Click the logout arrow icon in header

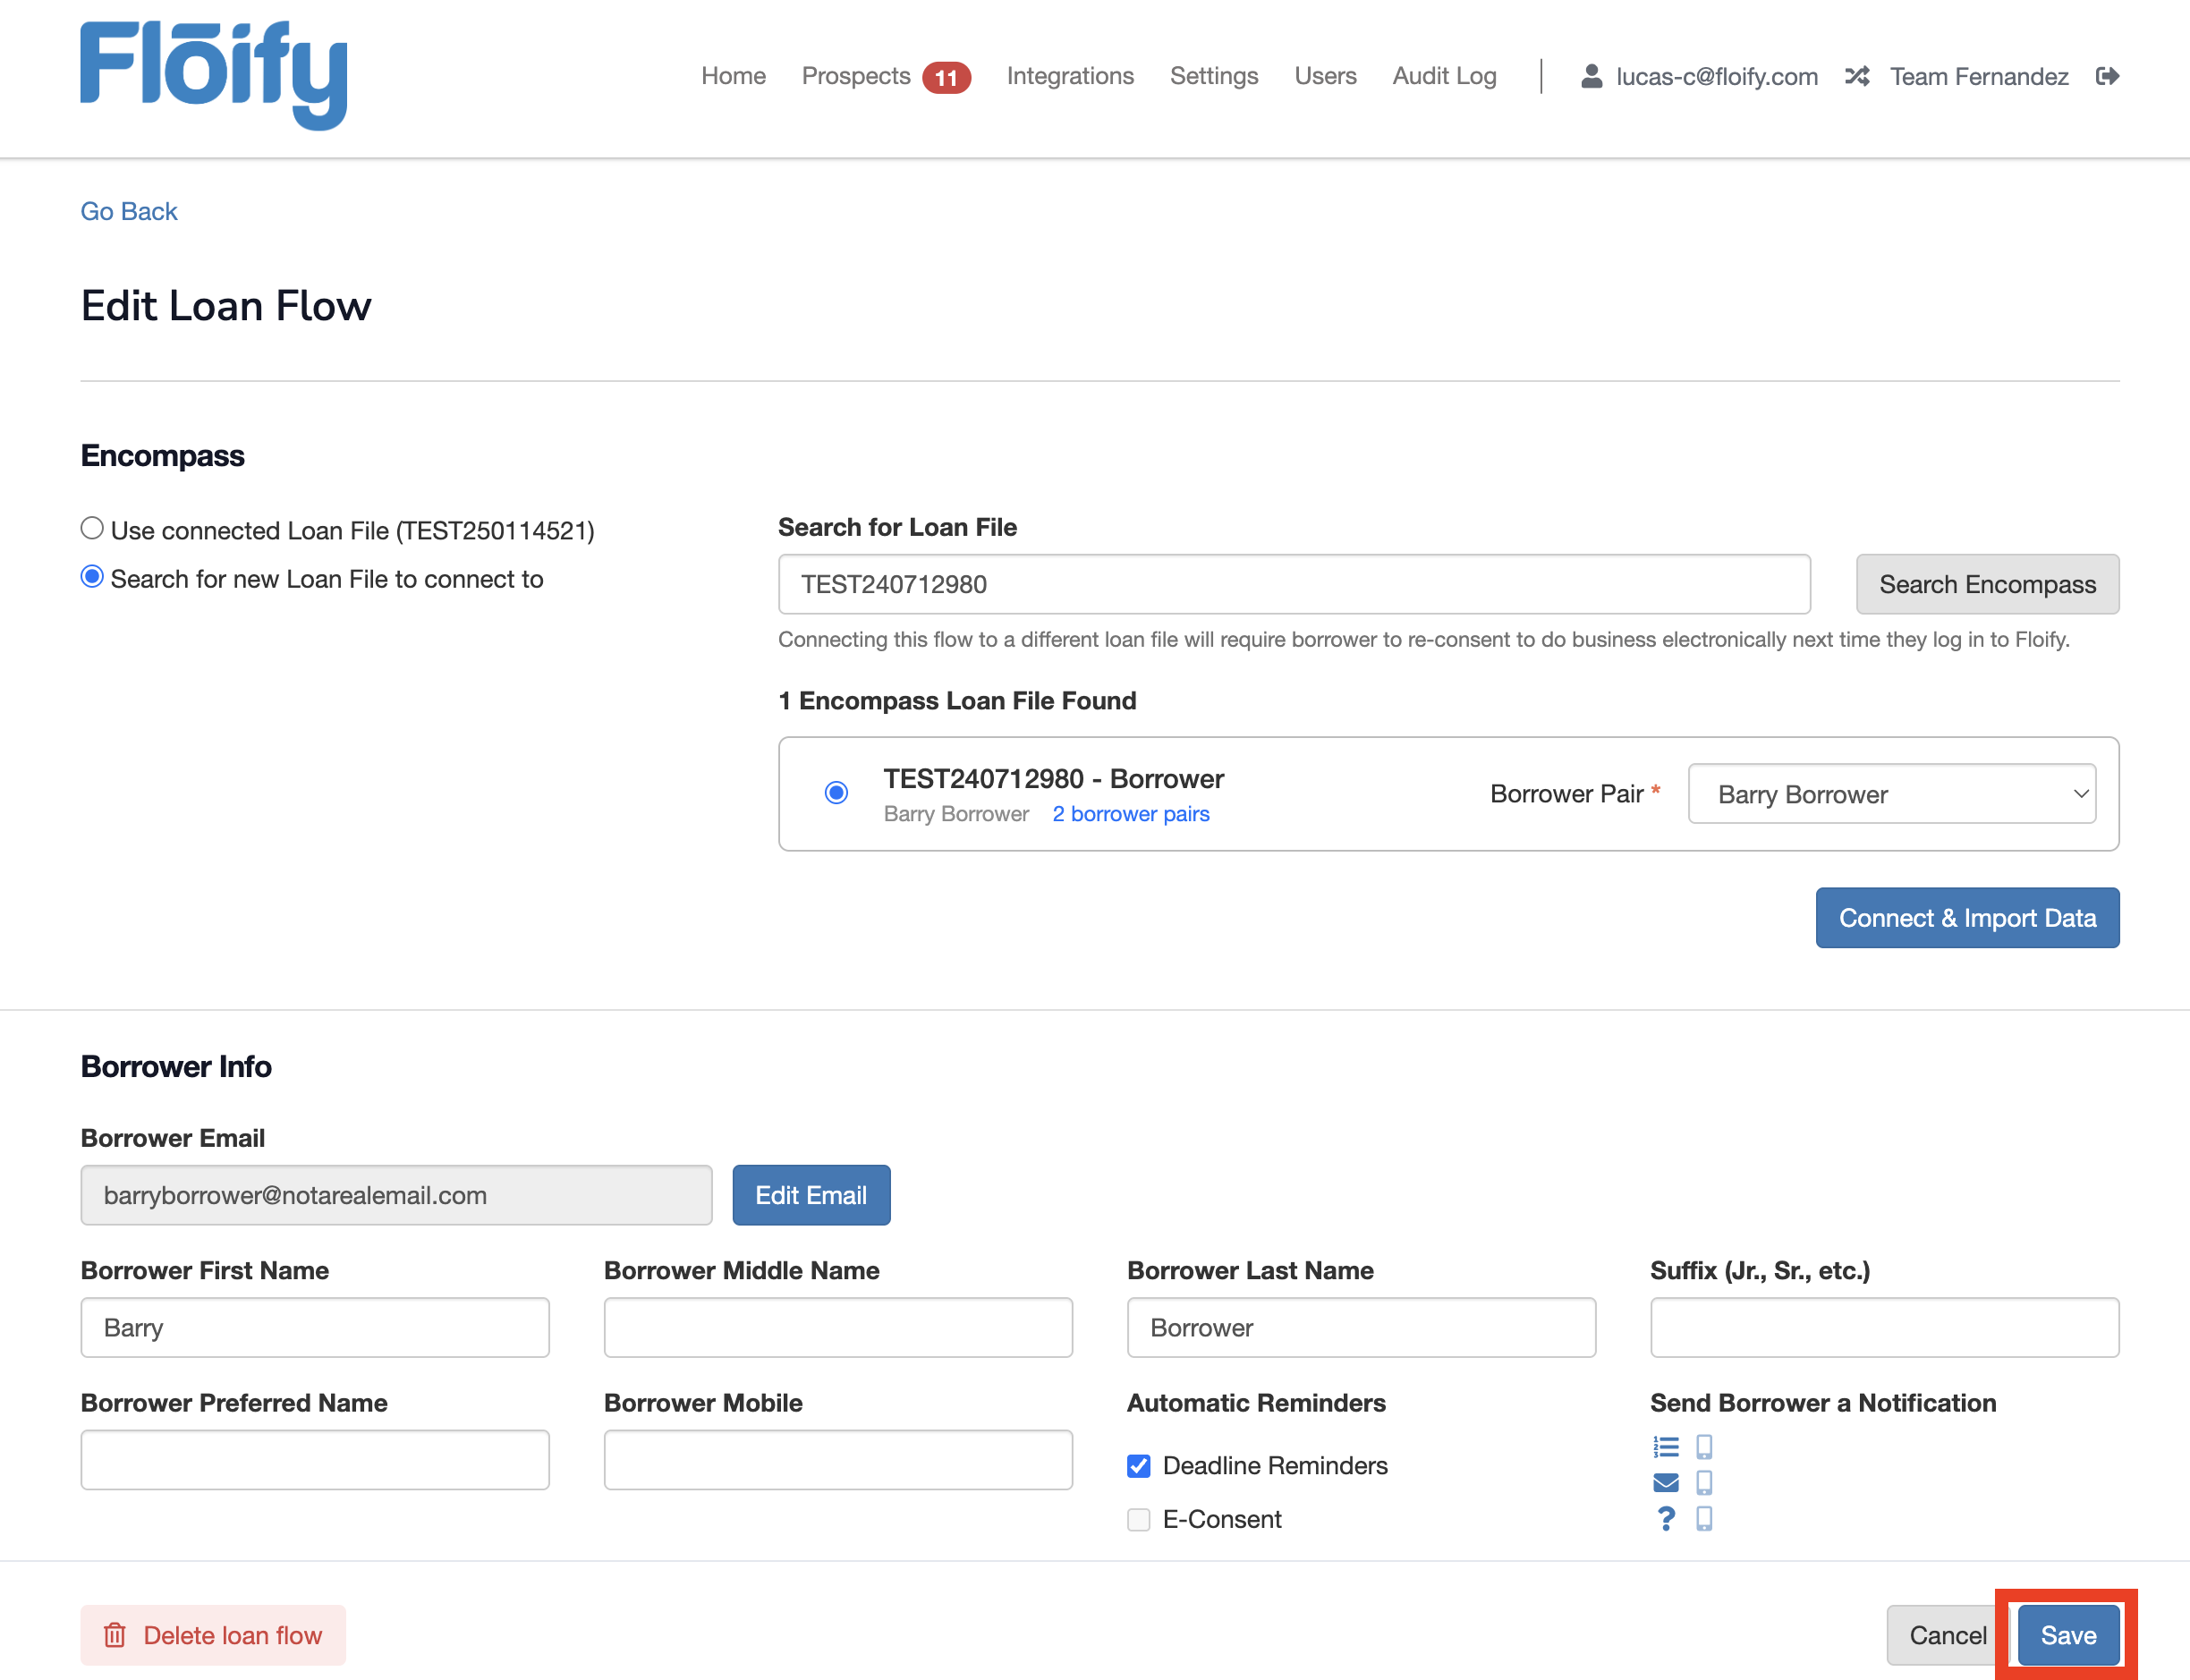2107,76
